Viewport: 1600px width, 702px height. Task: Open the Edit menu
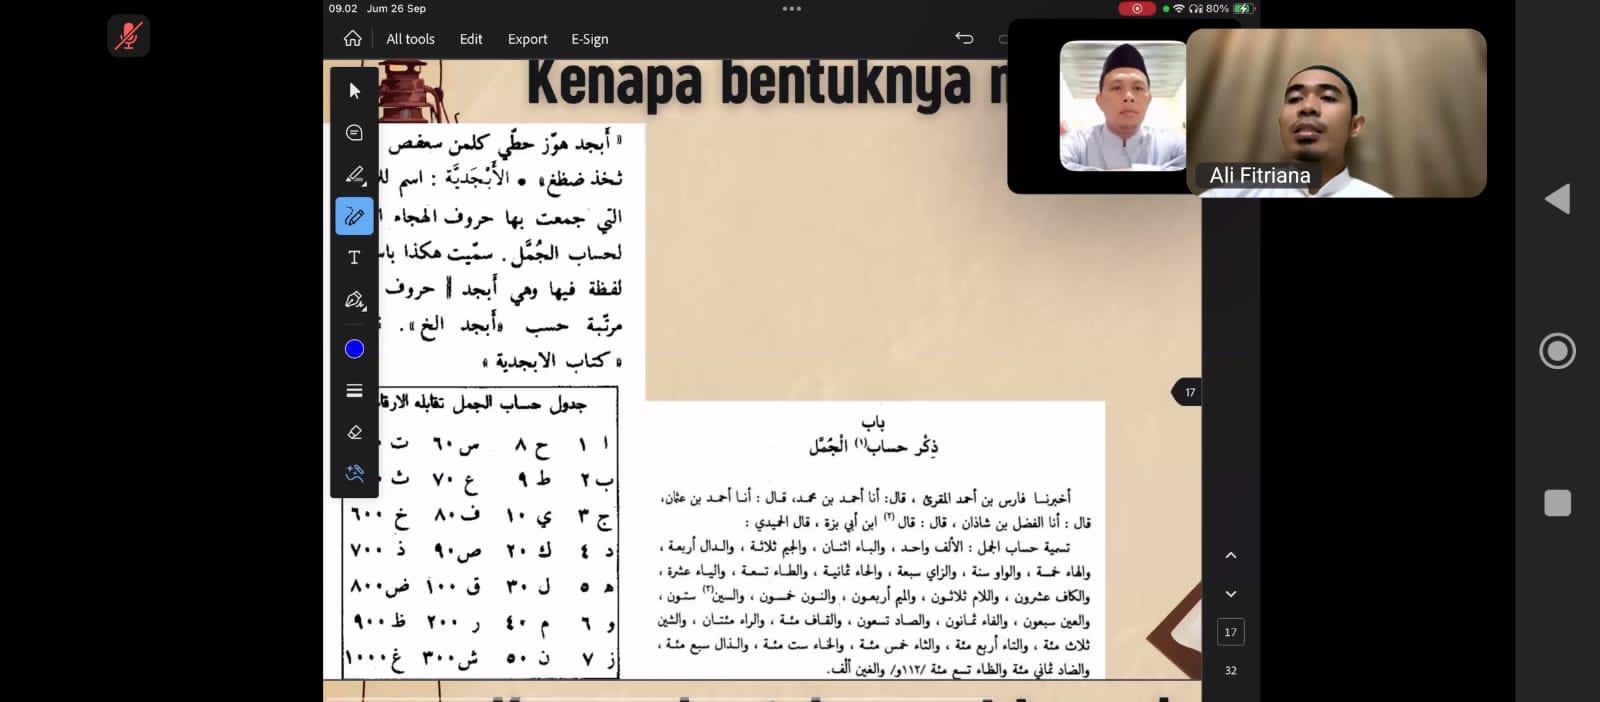point(471,39)
